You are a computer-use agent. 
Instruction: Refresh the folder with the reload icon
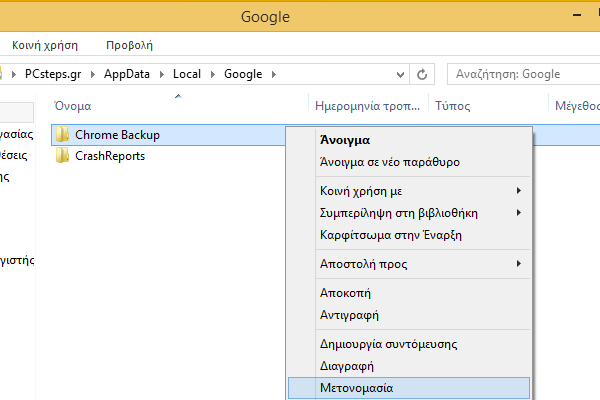pos(422,74)
